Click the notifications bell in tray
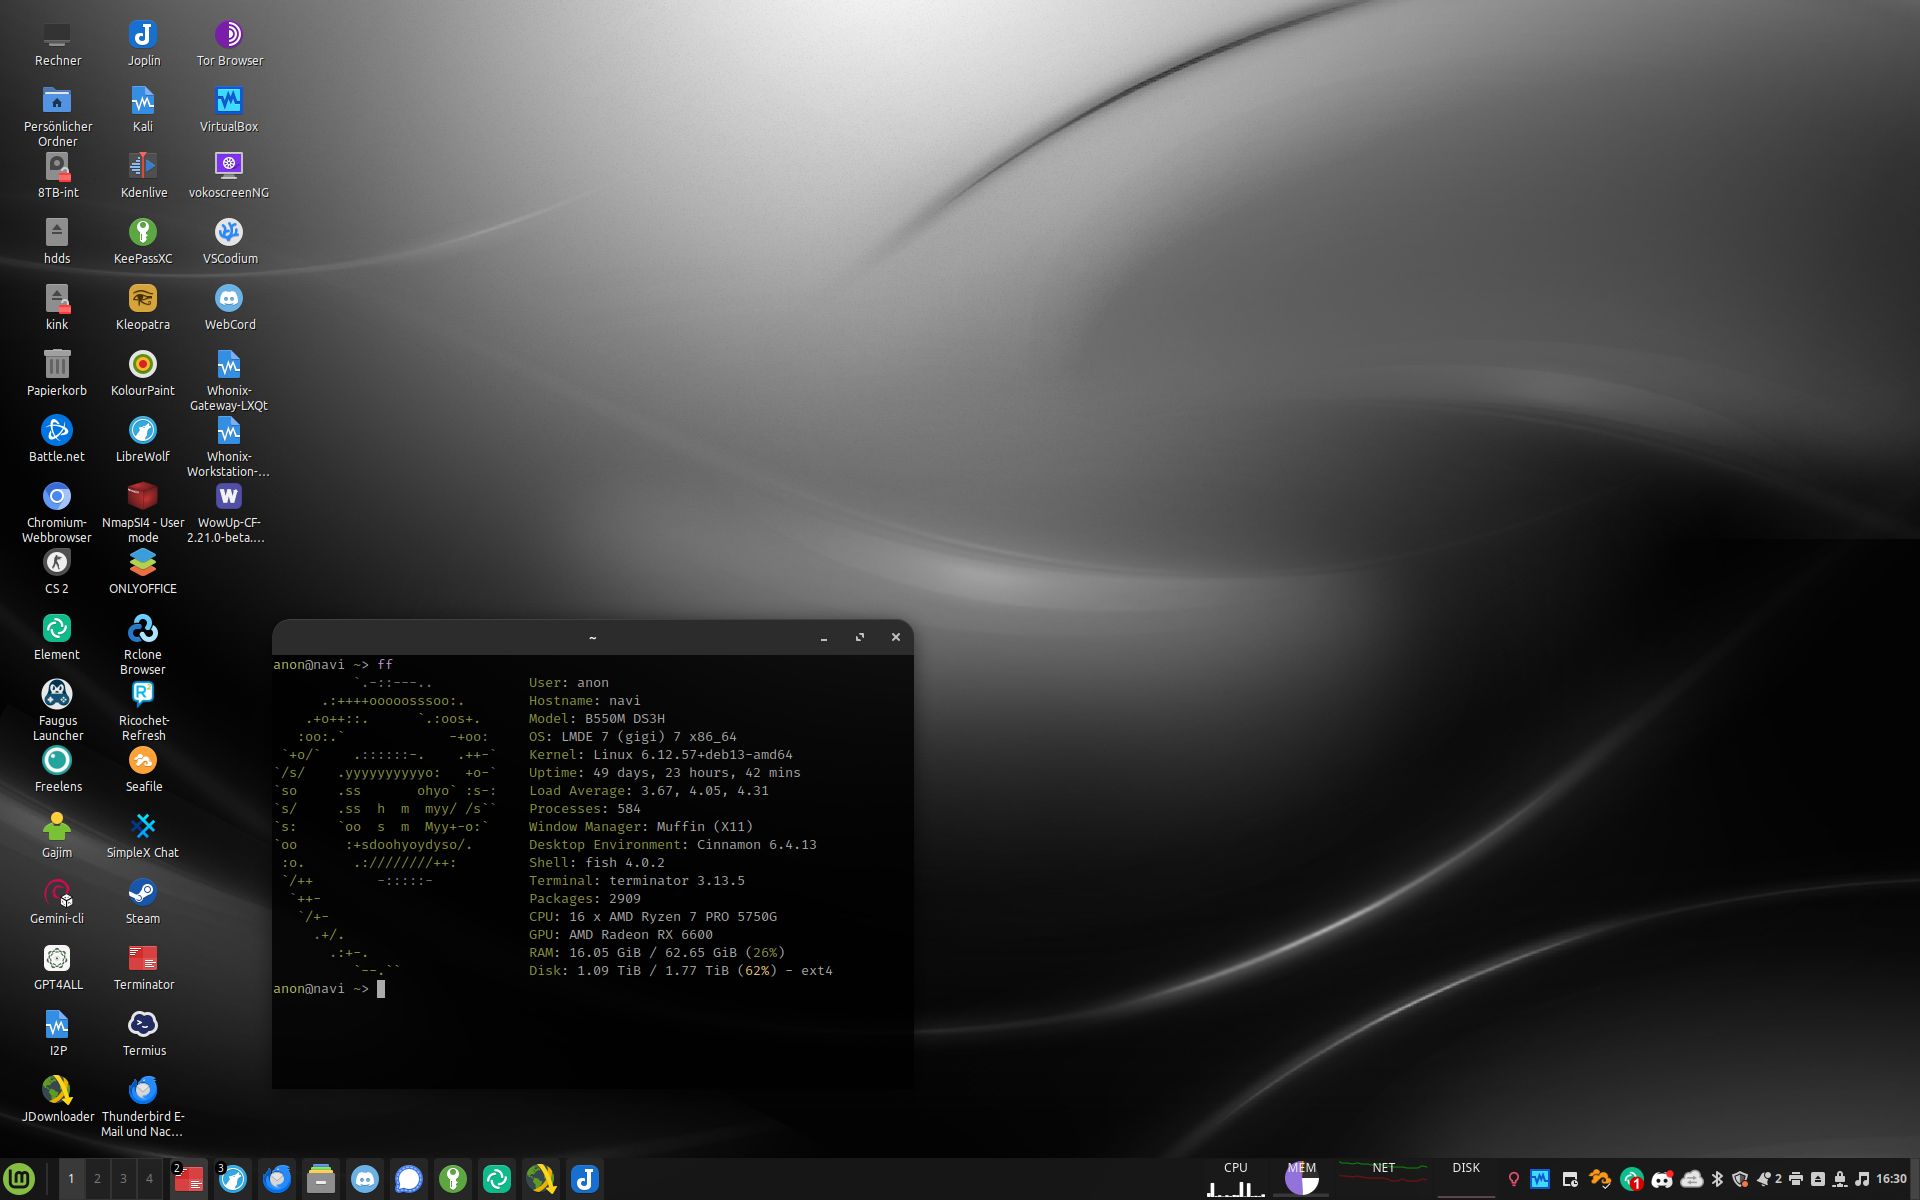 point(1763,1179)
